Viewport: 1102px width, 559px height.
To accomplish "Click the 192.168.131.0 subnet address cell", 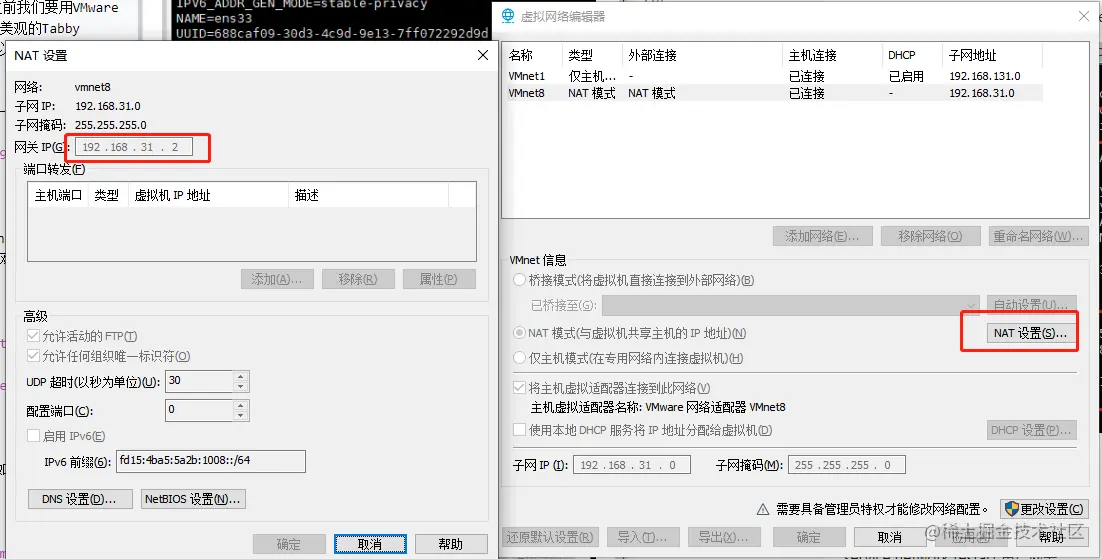I will click(985, 76).
